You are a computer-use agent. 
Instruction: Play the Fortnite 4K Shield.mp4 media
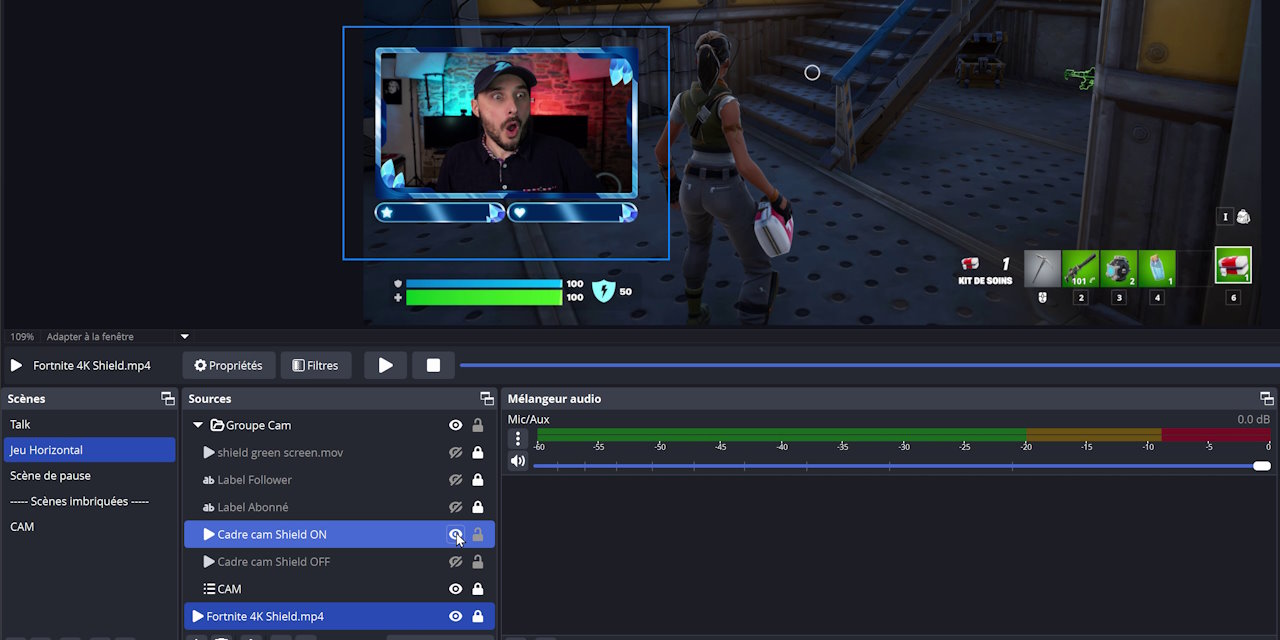[x=385, y=365]
